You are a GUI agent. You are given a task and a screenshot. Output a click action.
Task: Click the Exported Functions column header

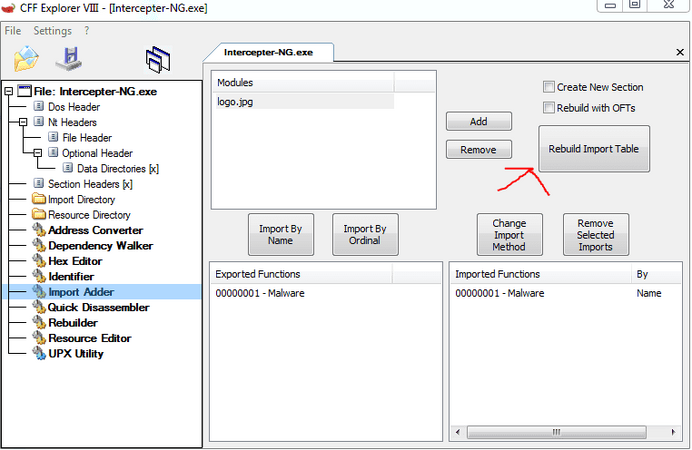point(301,274)
